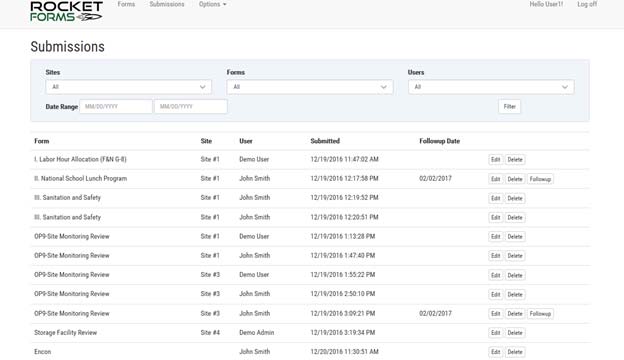Click the Site column header
The width and height of the screenshot is (624, 360).
(x=206, y=141)
